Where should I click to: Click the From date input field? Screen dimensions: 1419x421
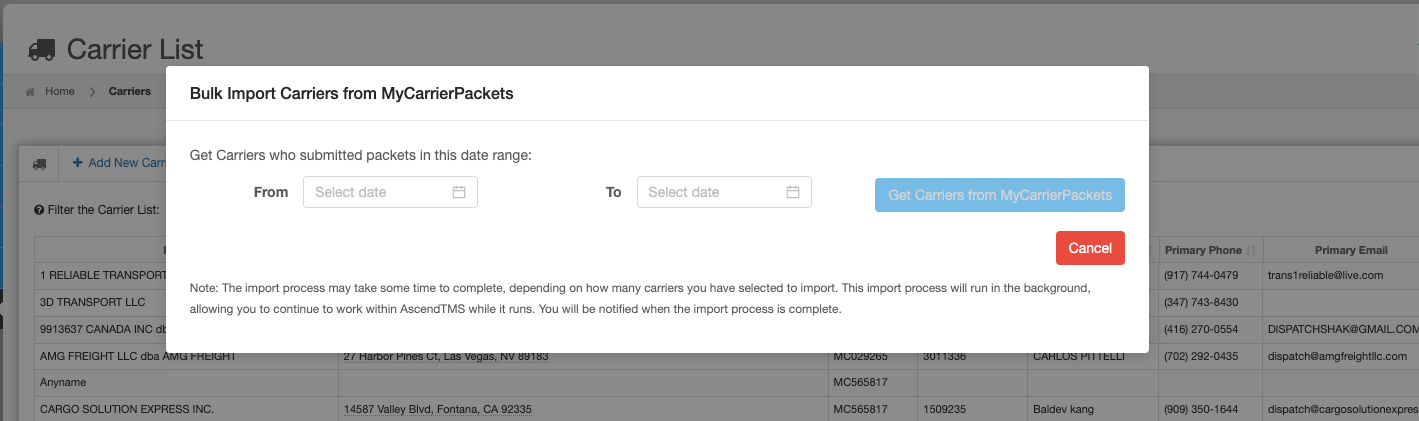click(390, 192)
